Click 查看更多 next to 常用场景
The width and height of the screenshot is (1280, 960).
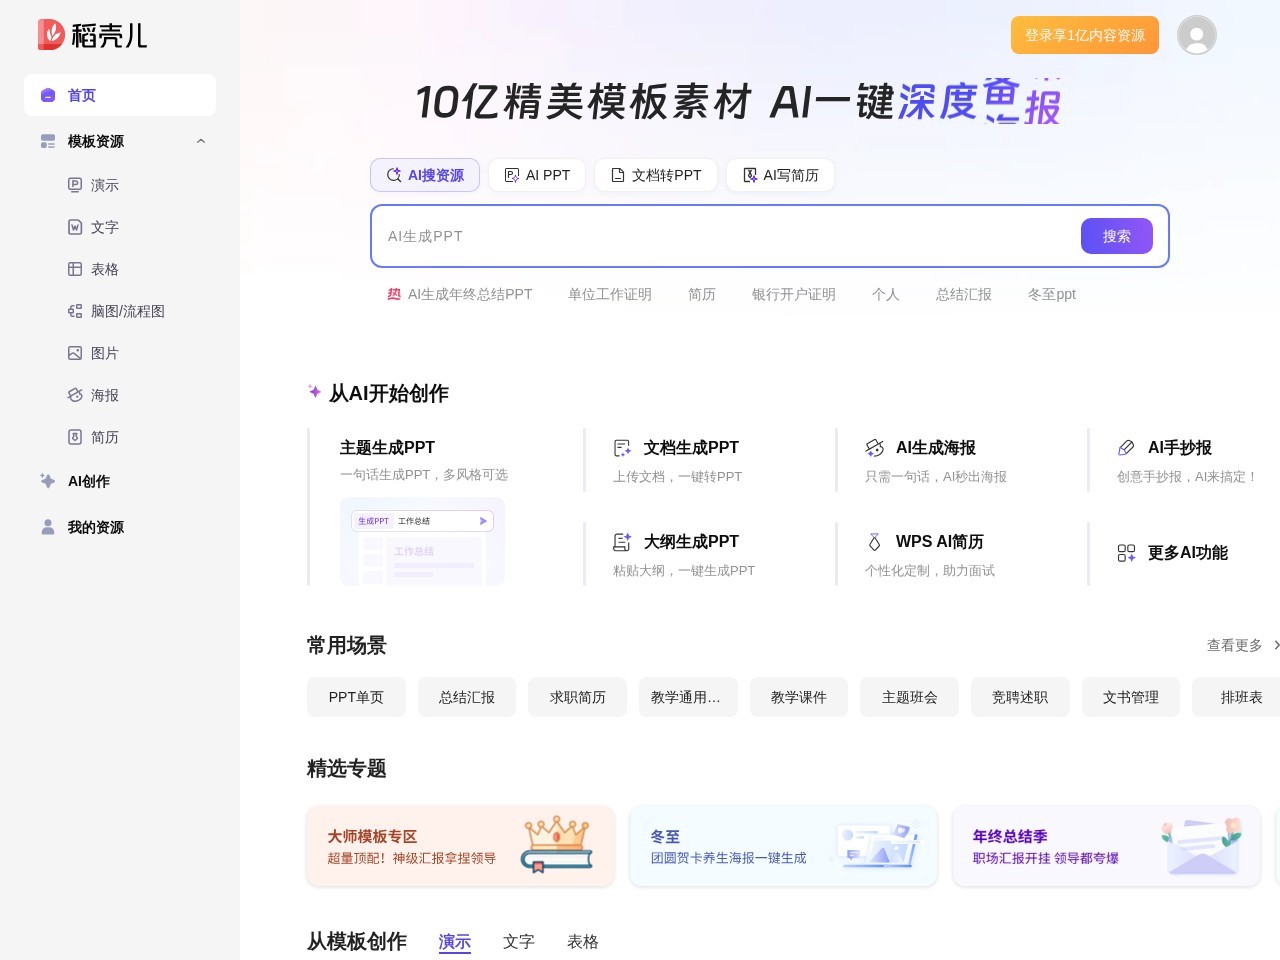click(x=1234, y=645)
